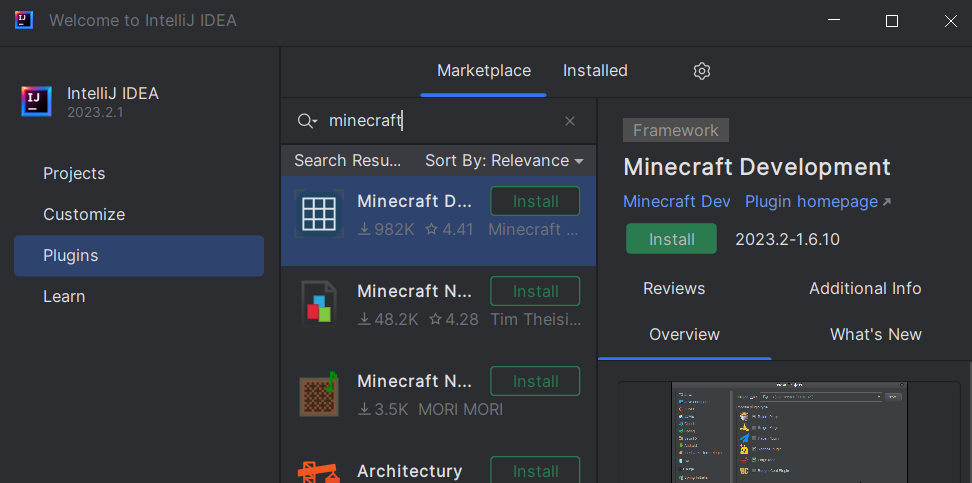This screenshot has width=972, height=483.
Task: Open the Additional Info tab
Action: point(865,288)
